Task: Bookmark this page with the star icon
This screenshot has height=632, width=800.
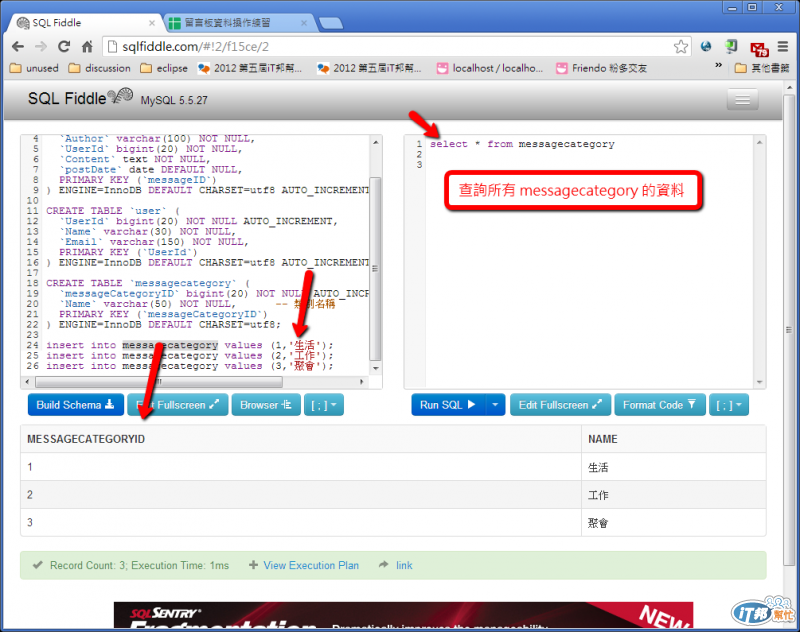Action: point(681,47)
